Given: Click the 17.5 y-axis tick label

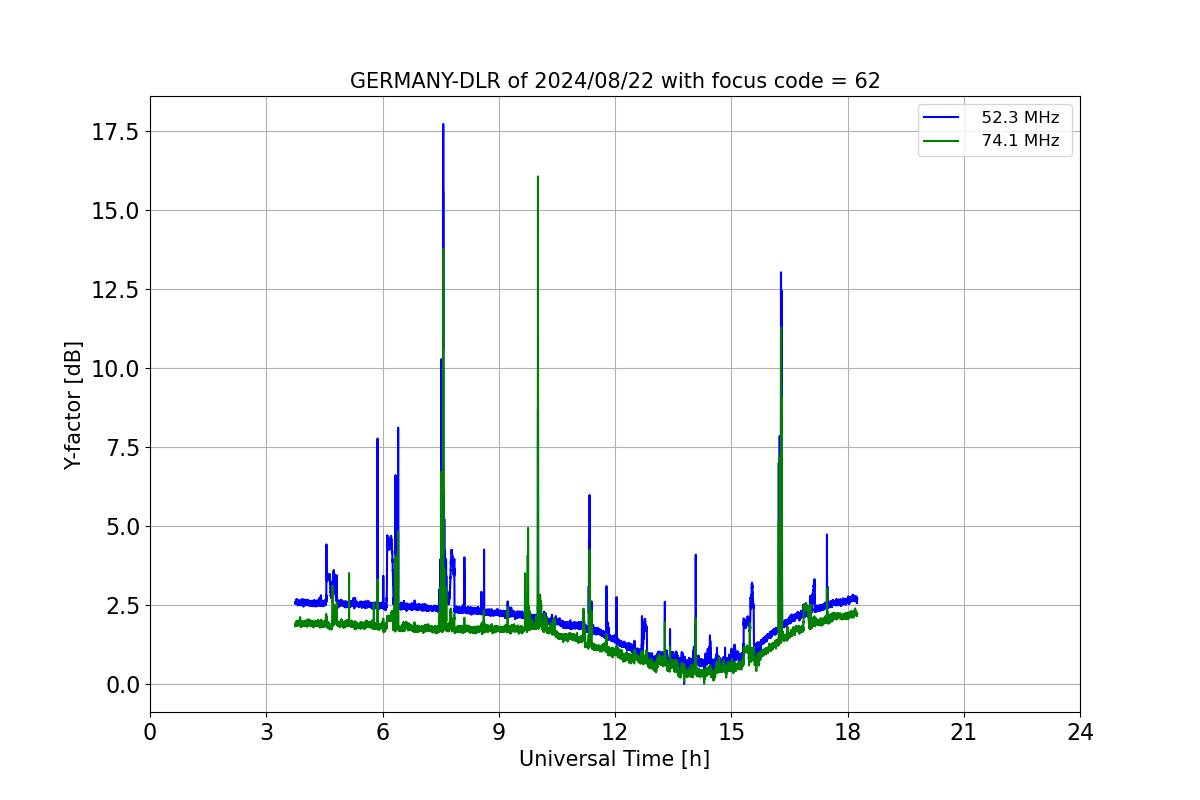Looking at the screenshot, I should click(x=116, y=132).
